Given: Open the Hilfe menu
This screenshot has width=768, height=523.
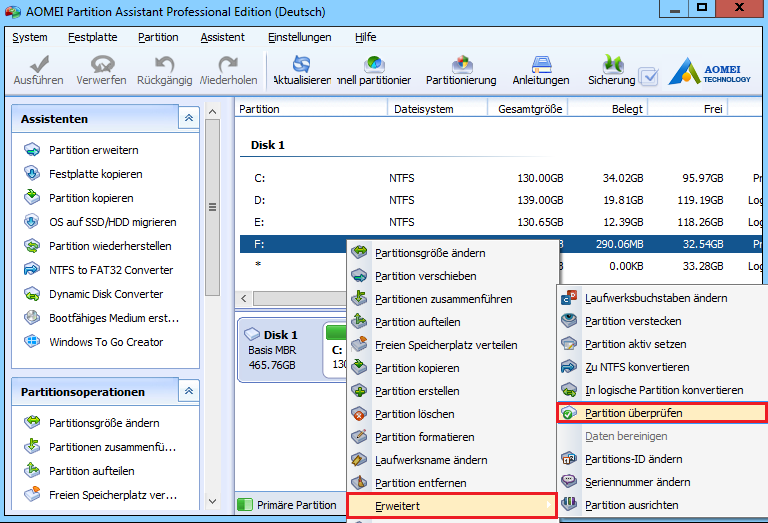Looking at the screenshot, I should click(x=365, y=37).
